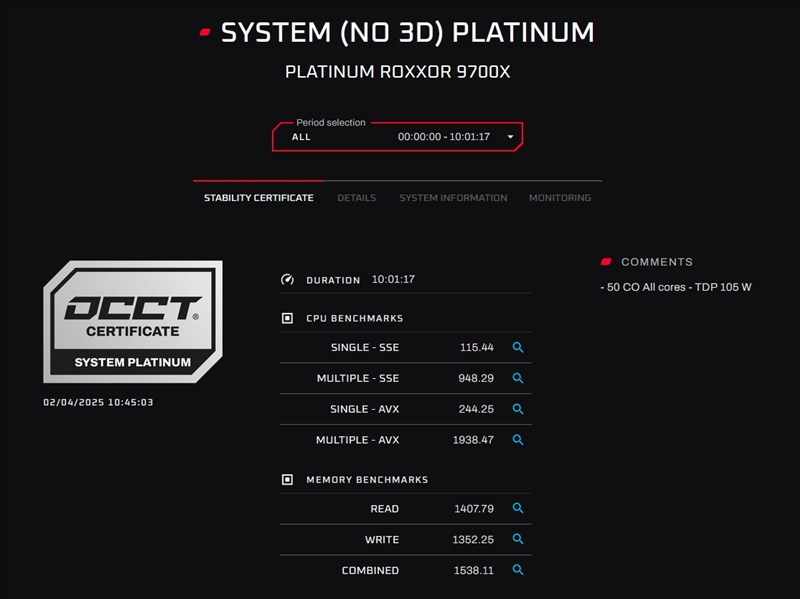
Task: Click the duration gauge icon
Action: (287, 280)
